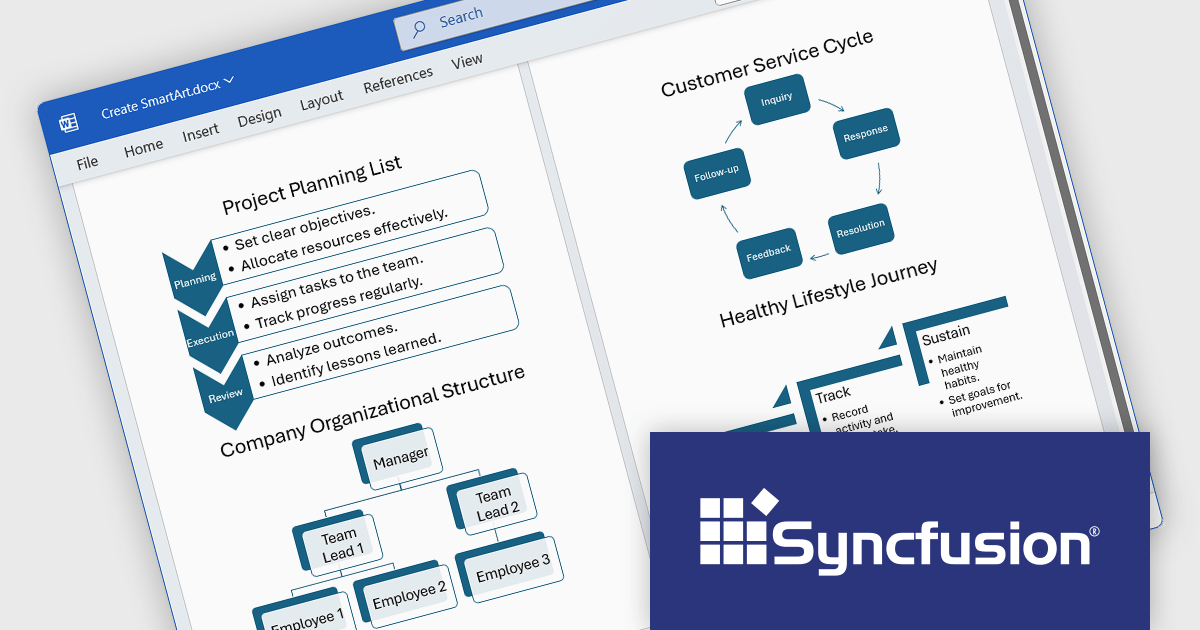Select the Project Planning List heading
This screenshot has height=630, width=1200.
pos(312,185)
